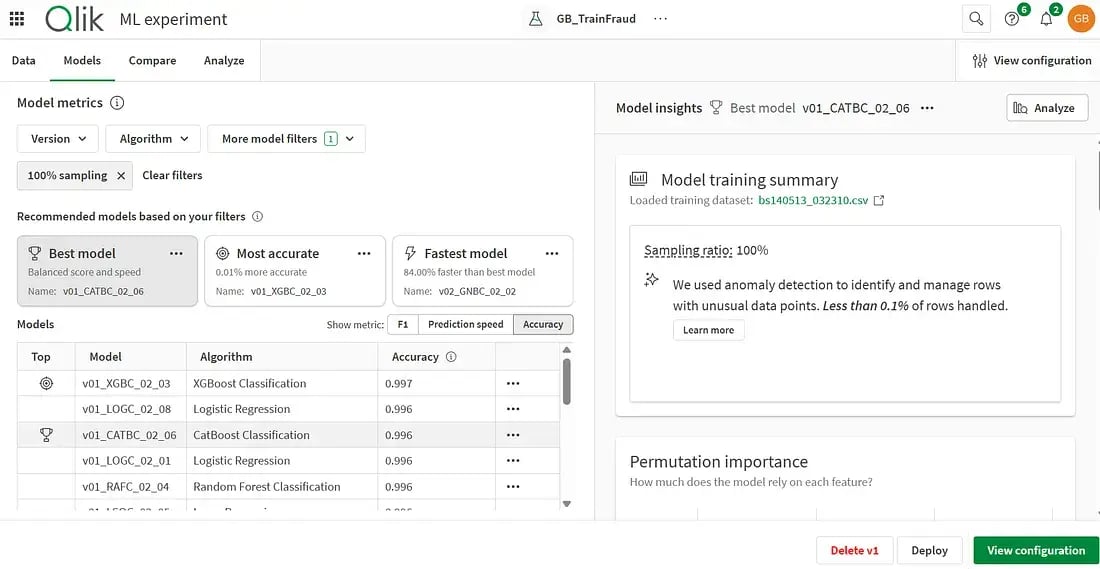Screen dimensions: 1100x569
Task: Open ellipsis menu next to GB_TrainFraud
Action: 660,19
